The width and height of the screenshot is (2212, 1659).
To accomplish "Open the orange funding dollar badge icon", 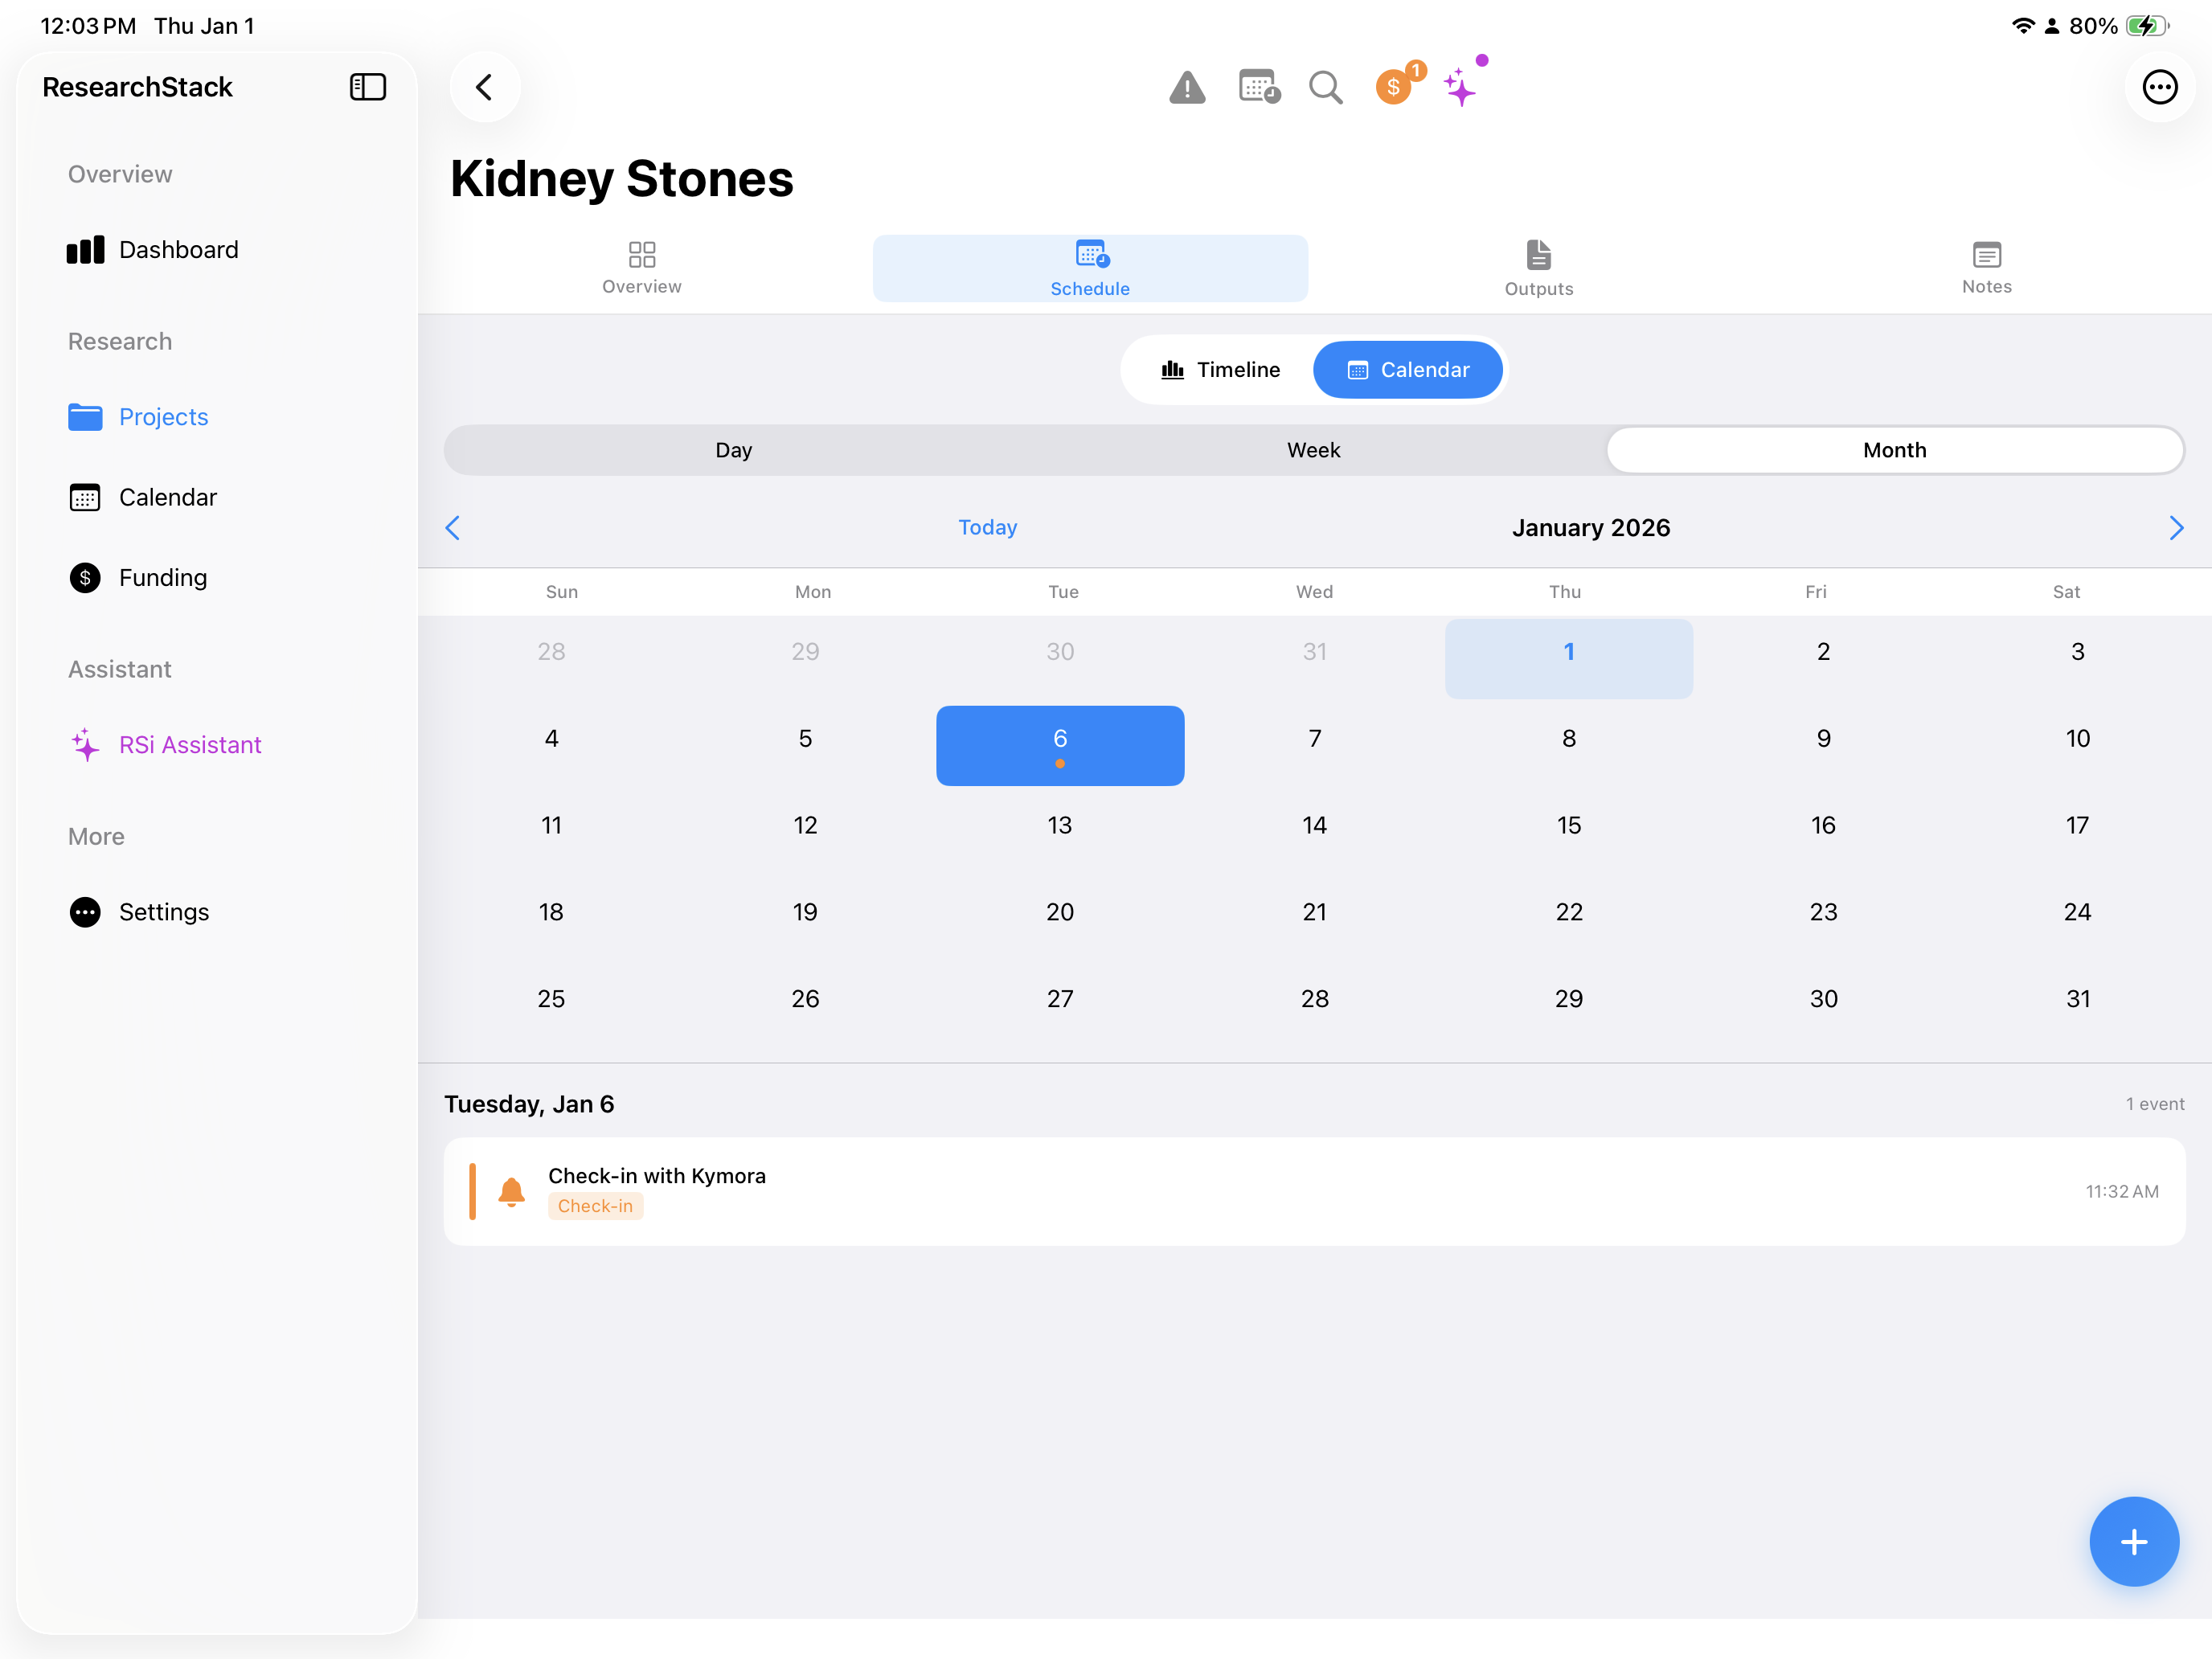I will tap(1394, 87).
